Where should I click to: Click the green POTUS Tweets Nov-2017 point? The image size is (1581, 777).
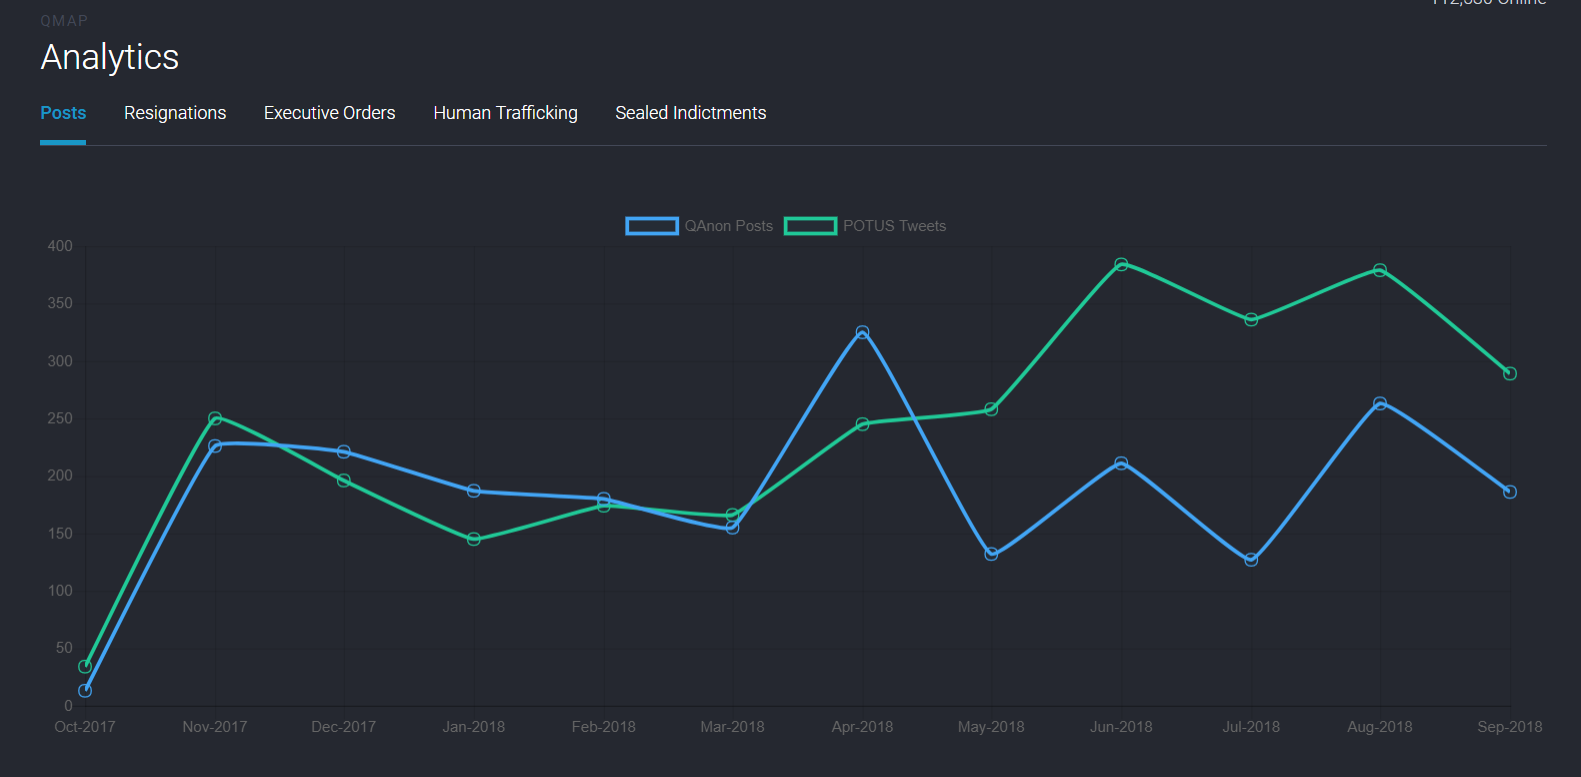tap(215, 418)
